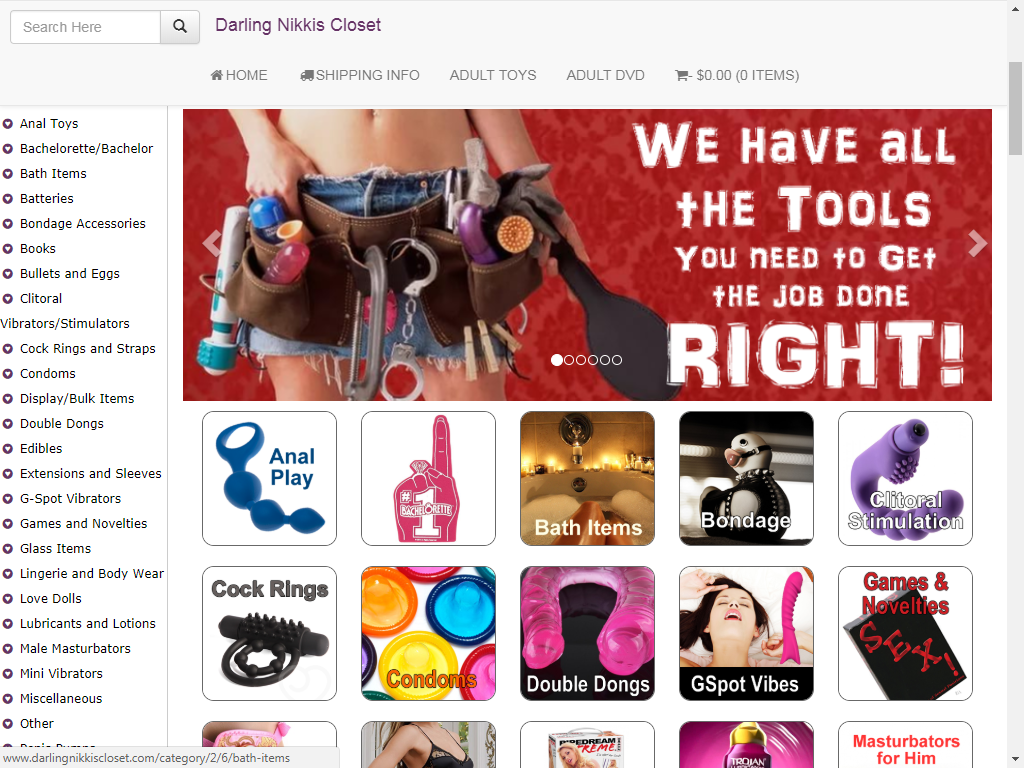This screenshot has height=768, width=1024.
Task: Click inside the Search Here field
Action: 86,27
